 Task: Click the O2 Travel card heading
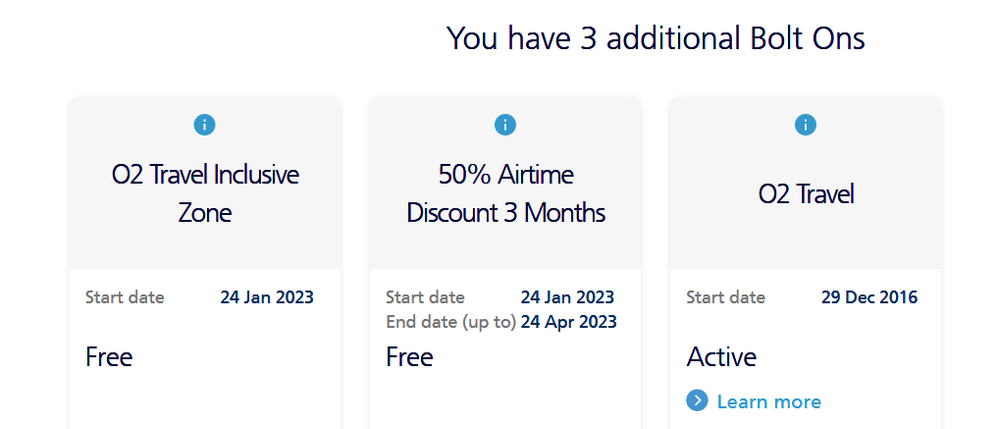pyautogui.click(x=806, y=194)
